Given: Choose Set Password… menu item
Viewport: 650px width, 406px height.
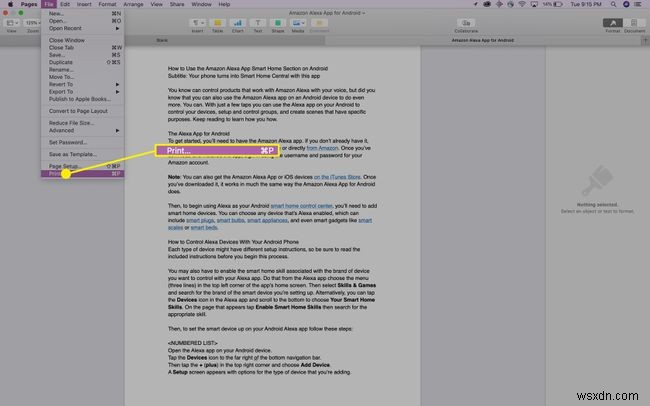Looking at the screenshot, I should [82, 142].
